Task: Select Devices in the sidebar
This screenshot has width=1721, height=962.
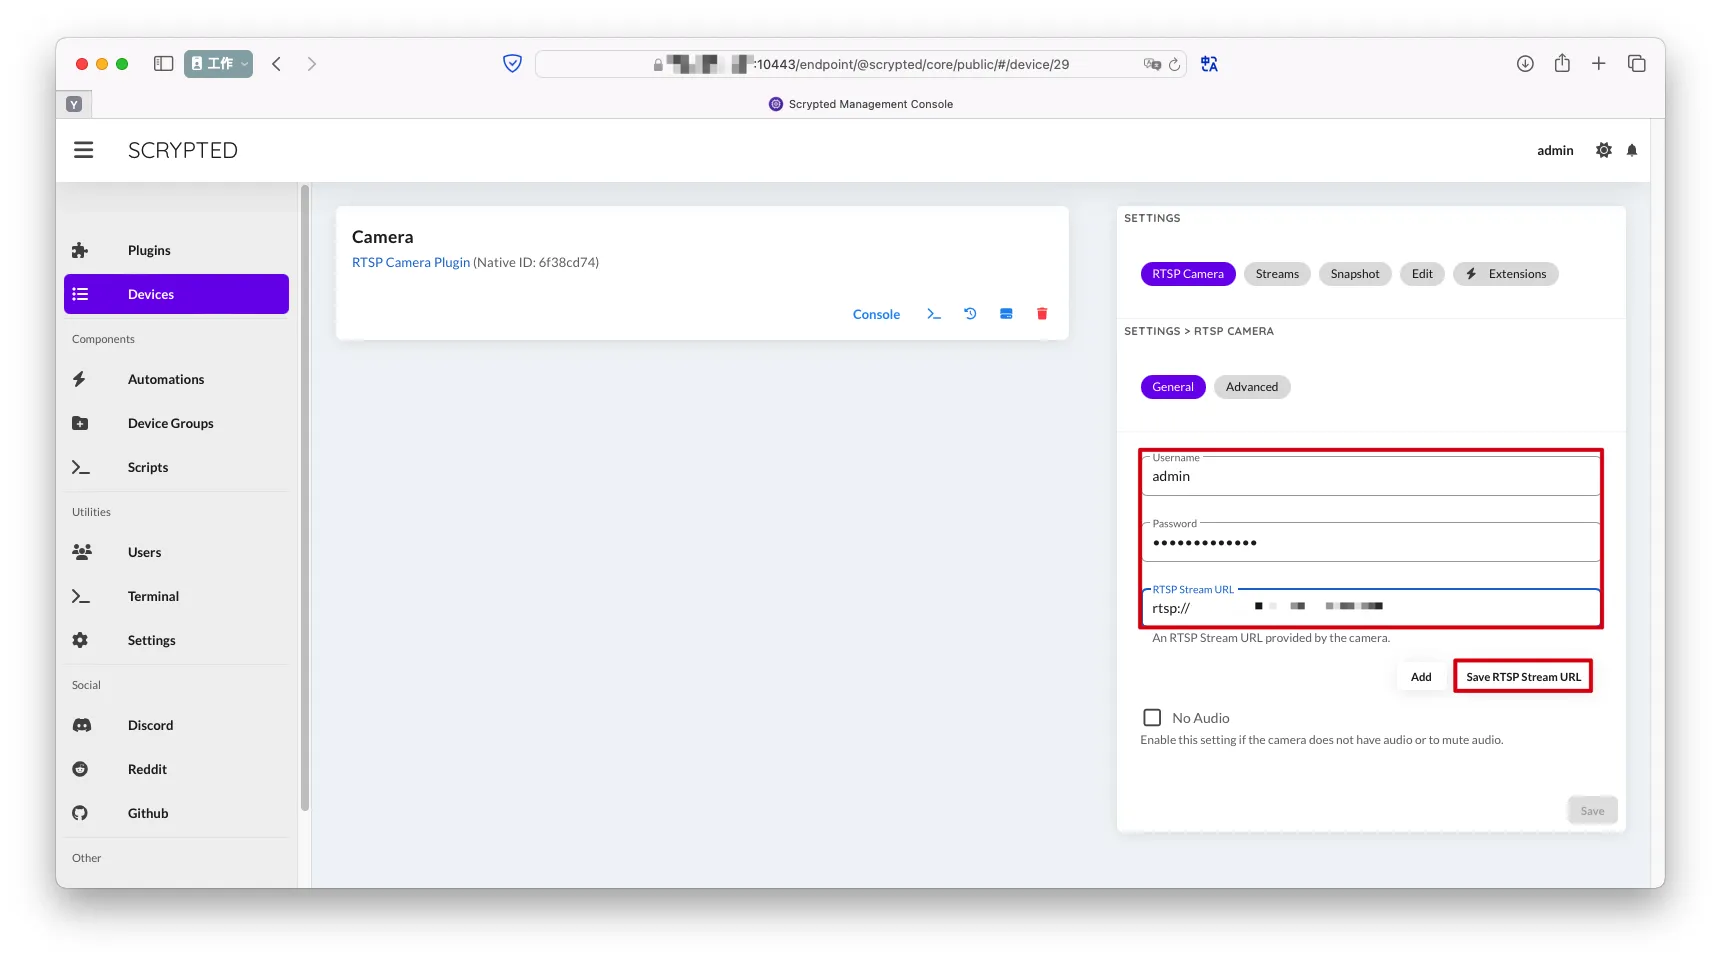Action: (x=176, y=294)
